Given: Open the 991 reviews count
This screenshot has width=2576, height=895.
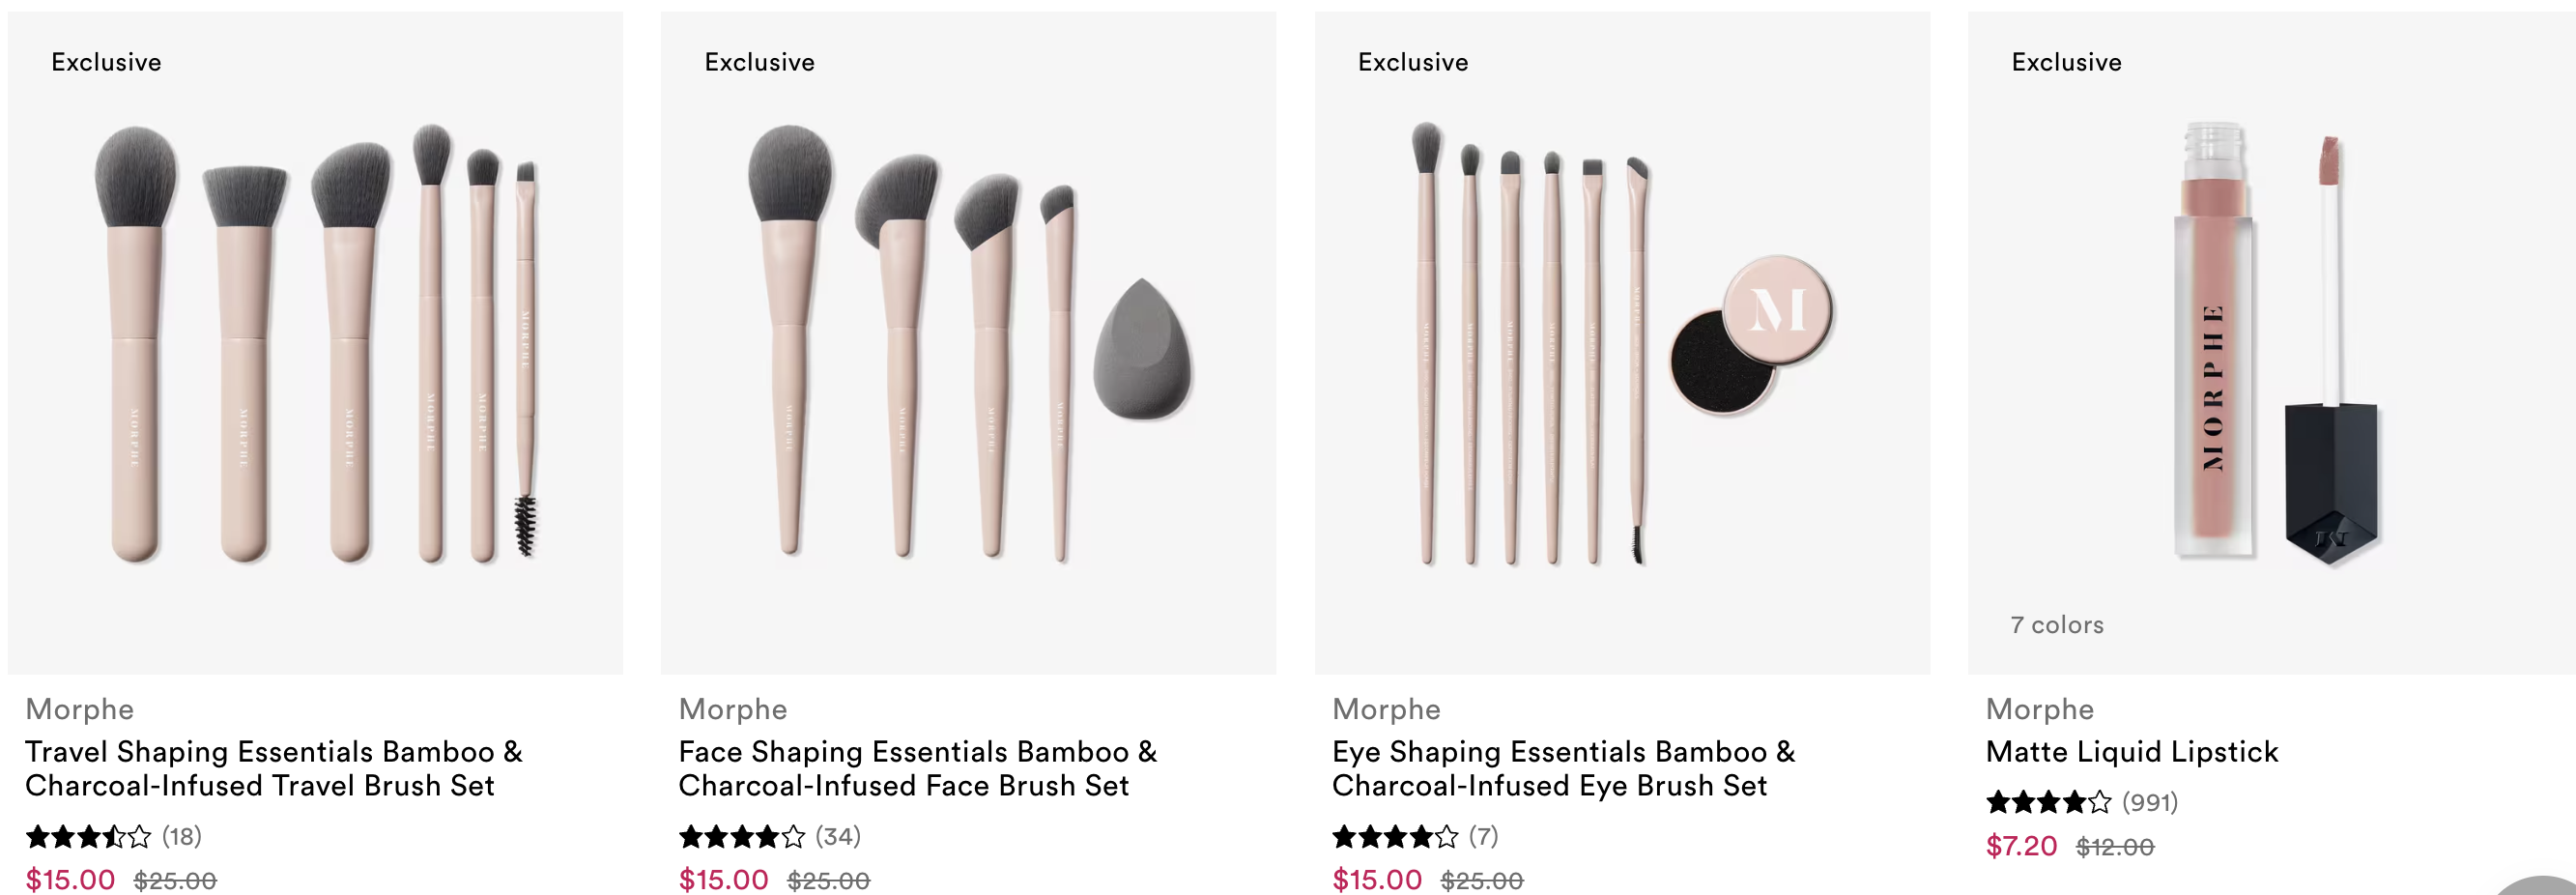Looking at the screenshot, I should 2150,802.
